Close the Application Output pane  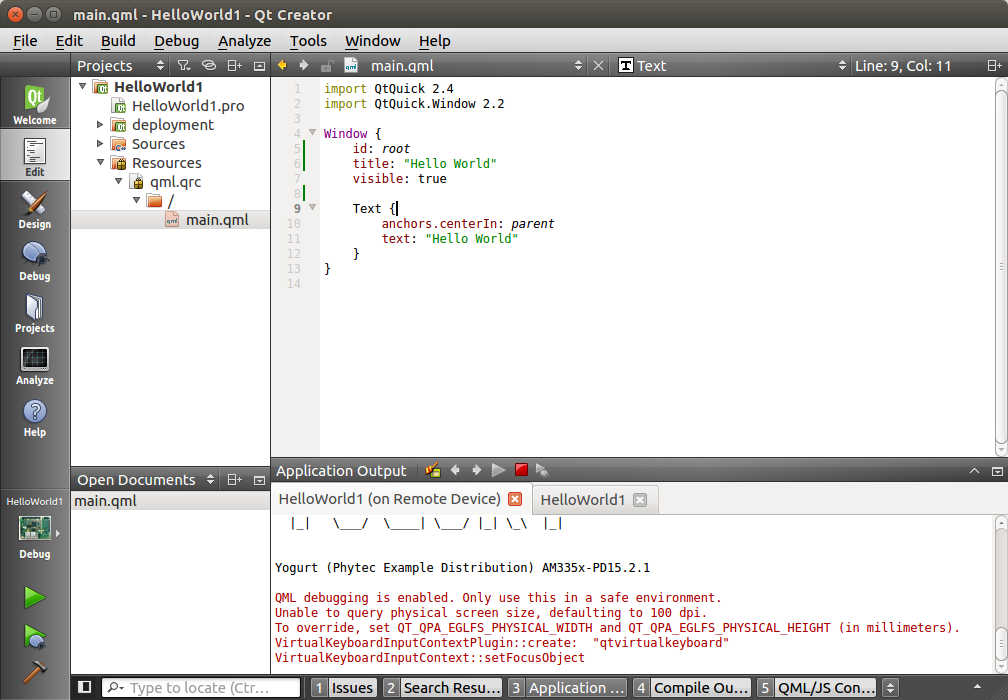(997, 471)
